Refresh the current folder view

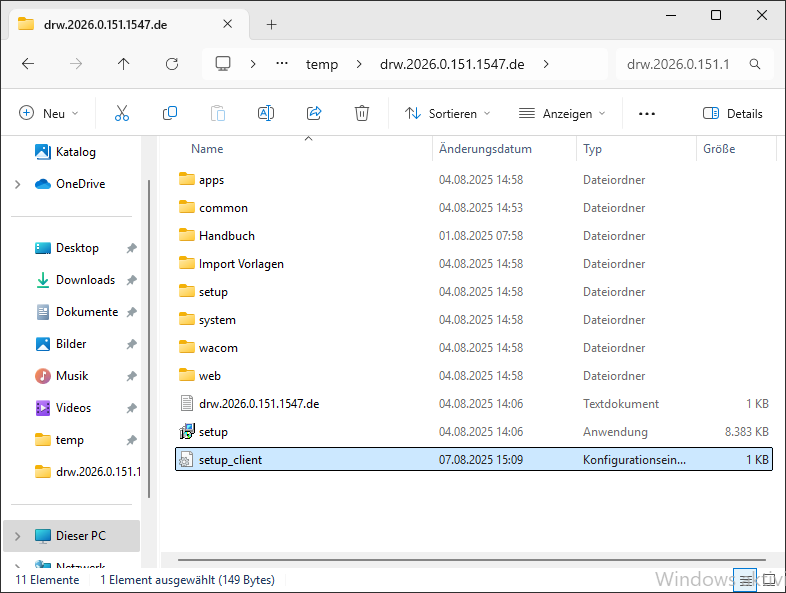[x=172, y=64]
